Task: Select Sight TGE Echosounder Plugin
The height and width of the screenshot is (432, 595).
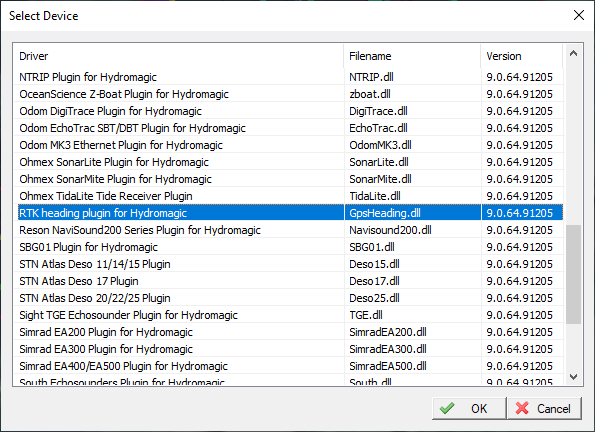Action: click(x=288, y=315)
